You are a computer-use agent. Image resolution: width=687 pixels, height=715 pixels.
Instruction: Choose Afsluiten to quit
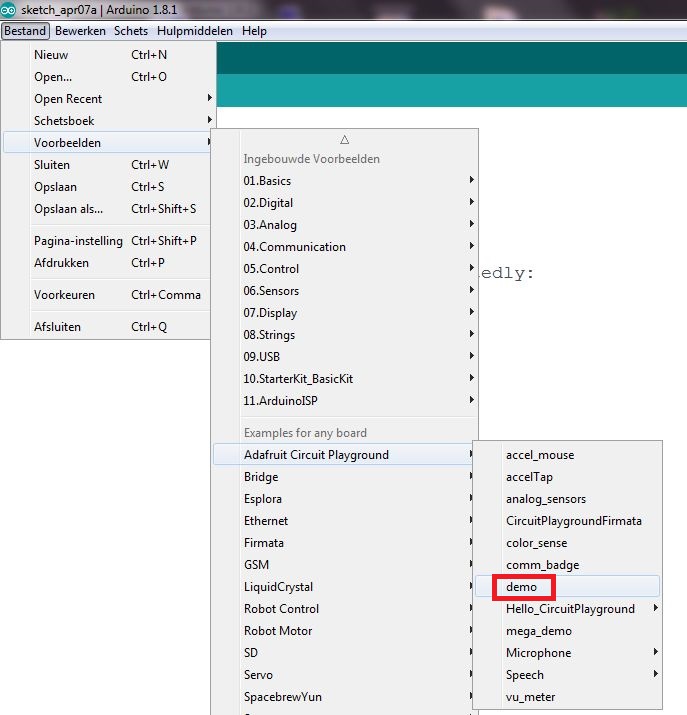[x=108, y=326]
